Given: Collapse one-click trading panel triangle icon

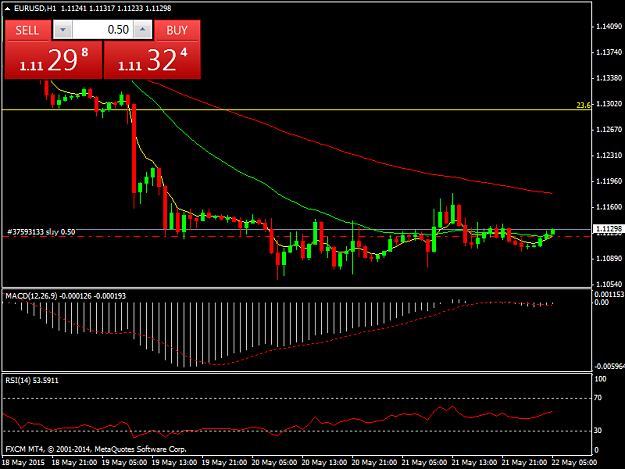Looking at the screenshot, I should (x=7, y=8).
